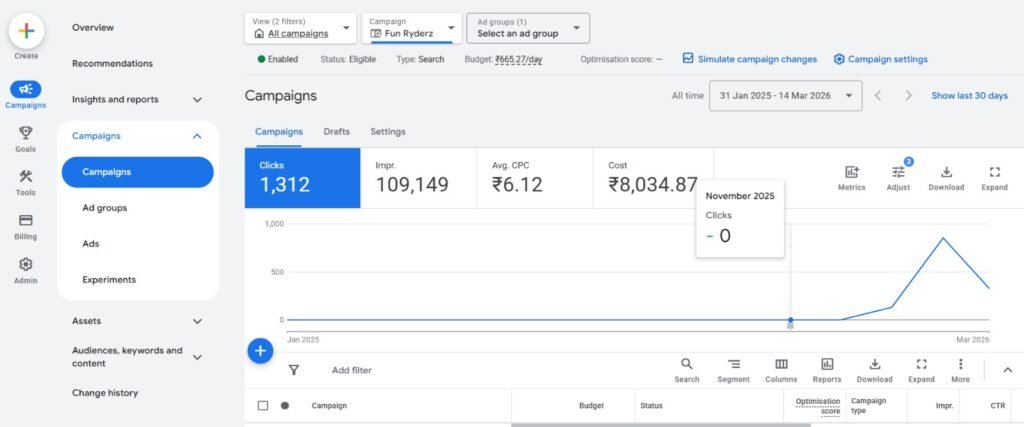Modify table Columns
Viewport: 1024px width, 427px height.
(x=781, y=370)
